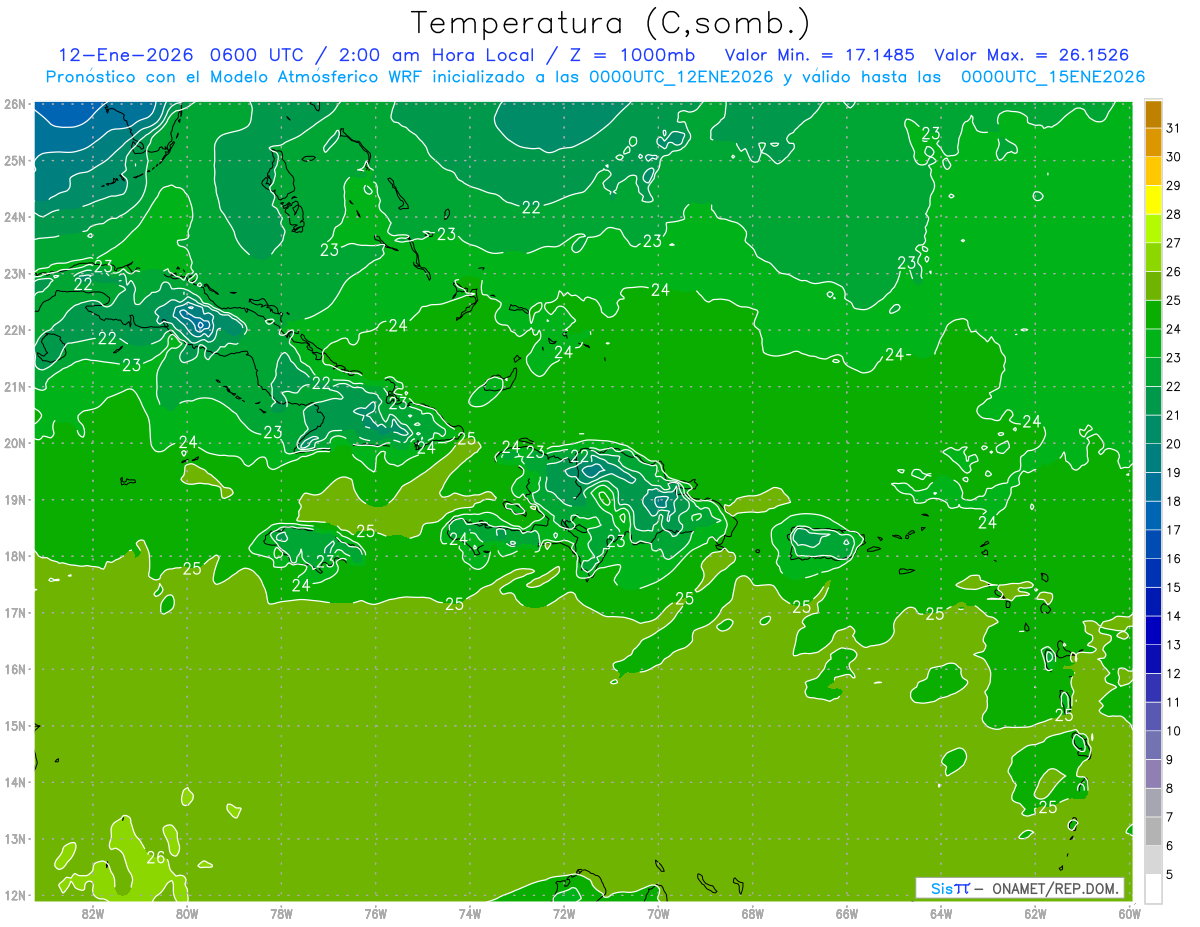This screenshot has height=927, width=1200.
Task: Click the "70W" longitude axis label
Action: [x=658, y=913]
